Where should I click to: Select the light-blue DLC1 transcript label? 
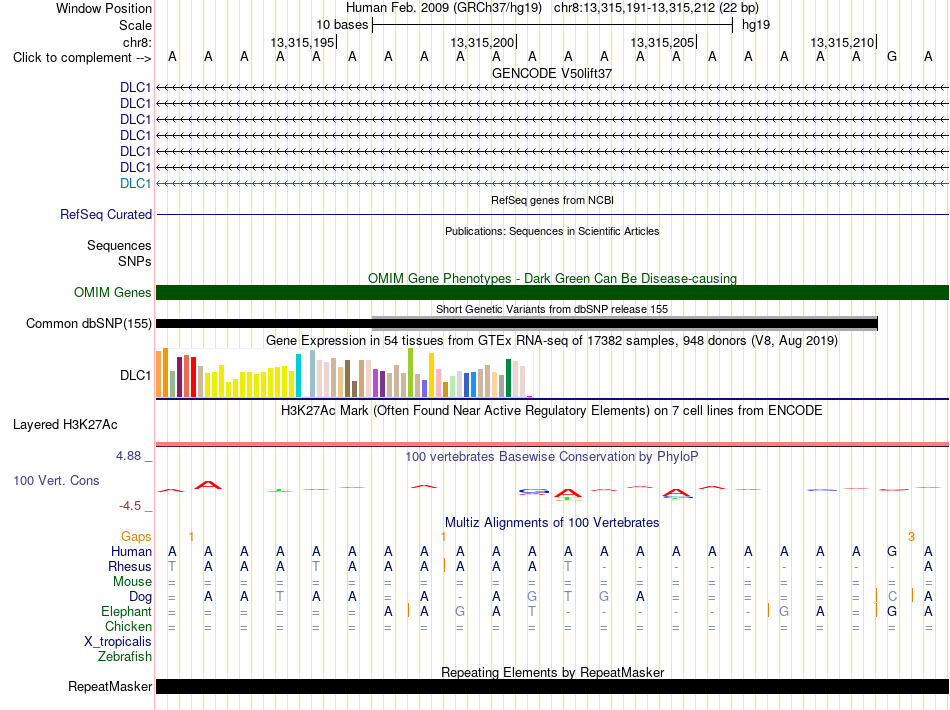pos(135,184)
